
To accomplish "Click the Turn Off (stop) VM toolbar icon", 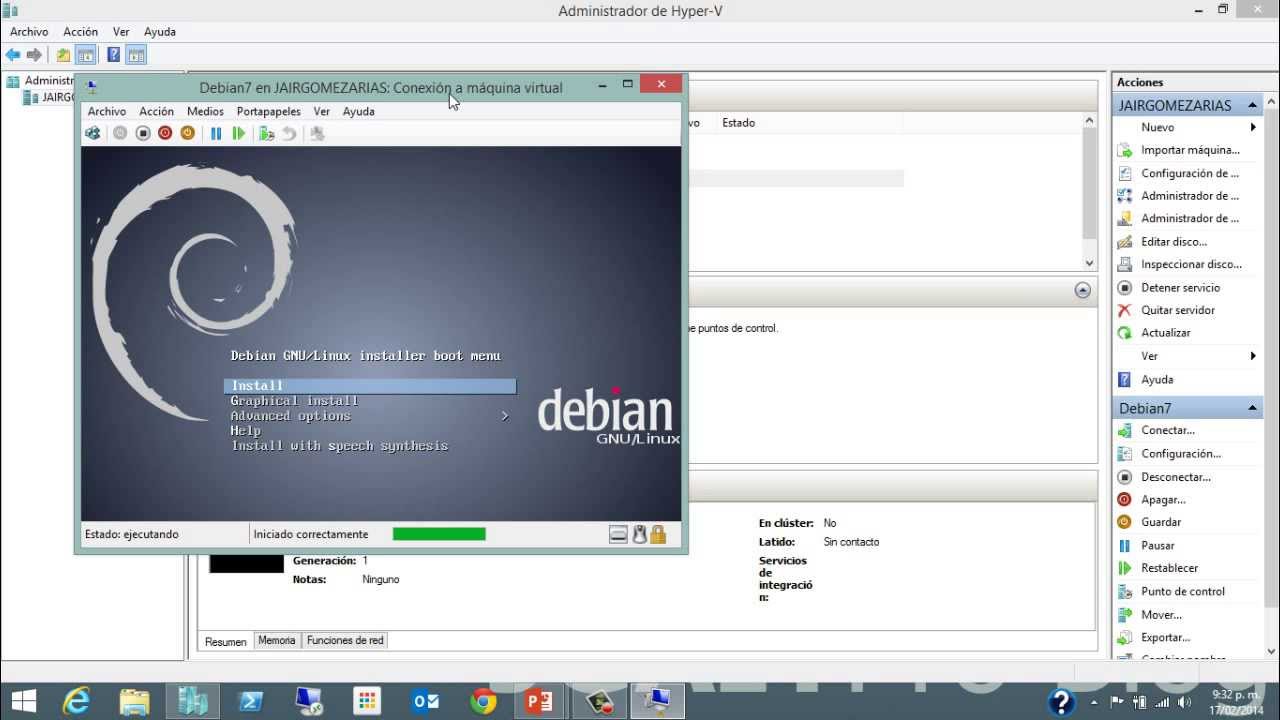I will coord(143,133).
